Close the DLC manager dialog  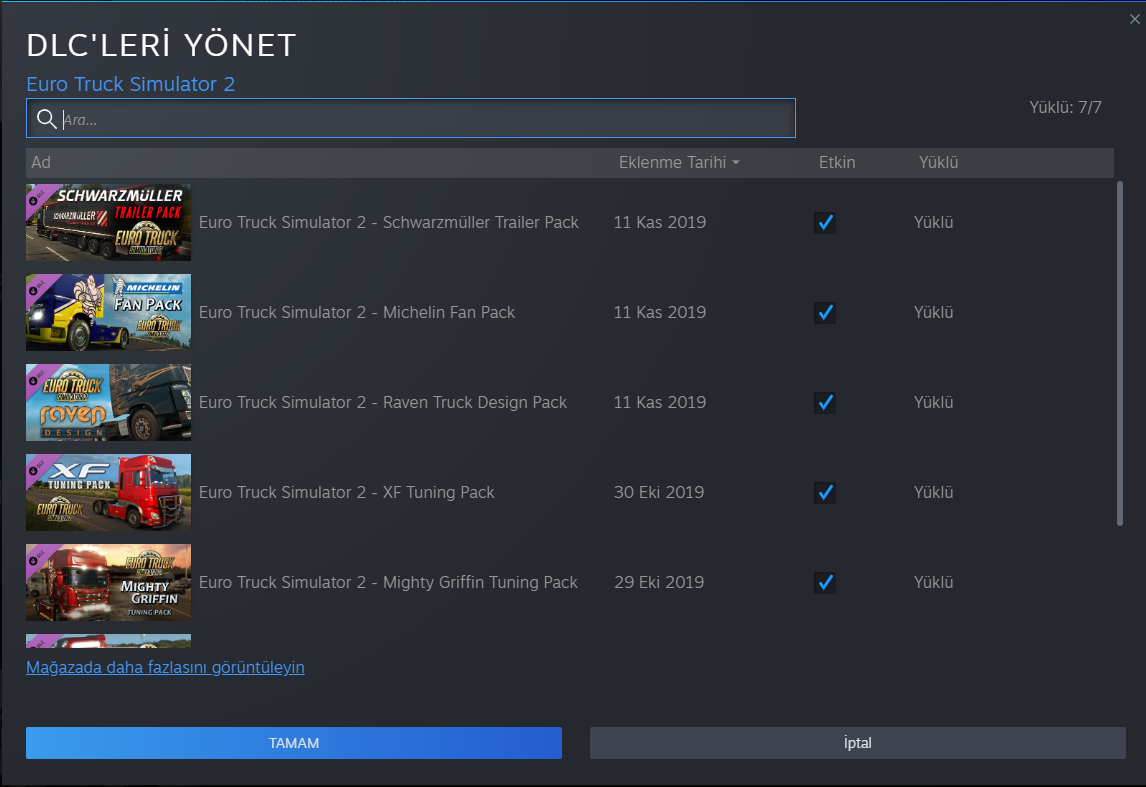[1134, 19]
